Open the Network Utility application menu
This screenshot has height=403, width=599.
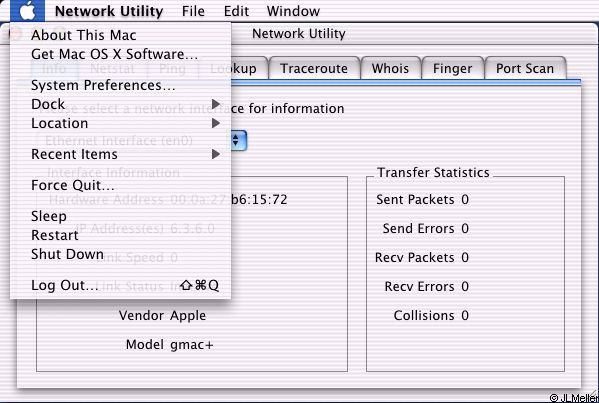coord(109,11)
